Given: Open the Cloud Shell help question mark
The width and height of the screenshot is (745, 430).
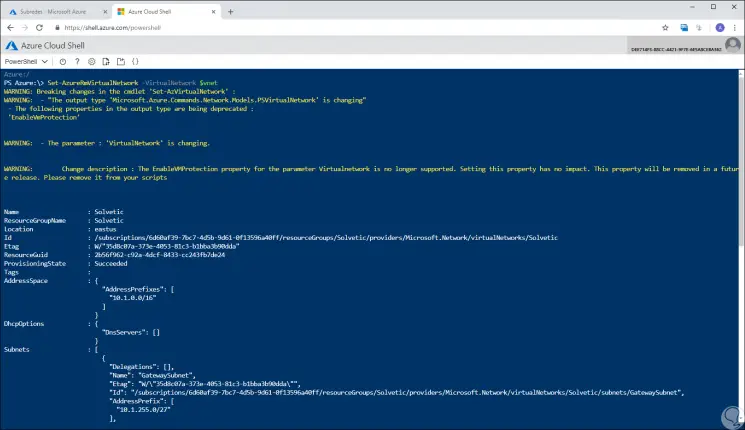Looking at the screenshot, I should 79,61.
